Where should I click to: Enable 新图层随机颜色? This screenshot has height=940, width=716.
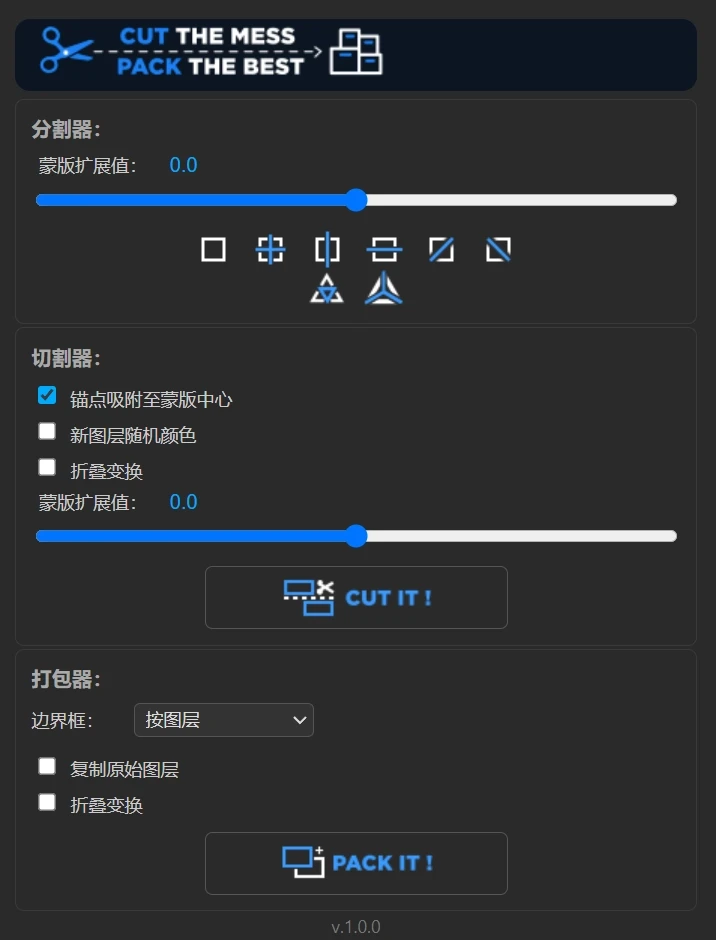(x=46, y=430)
